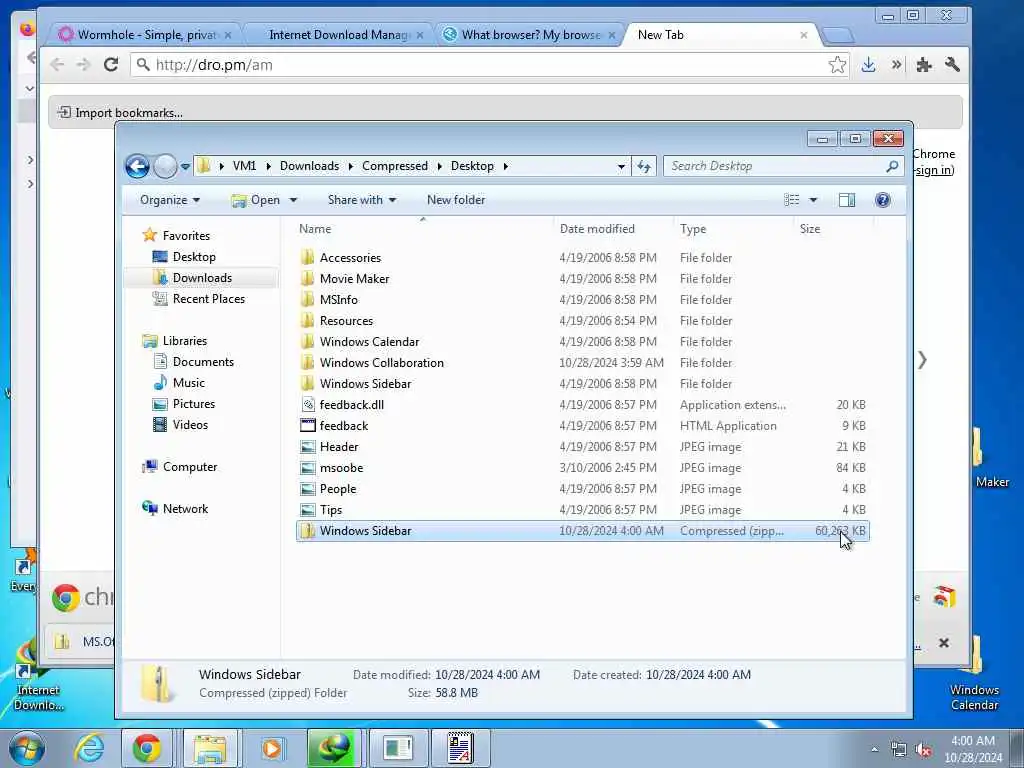This screenshot has height=768, width=1024.
Task: Open the Documents library
Action: coord(202,361)
